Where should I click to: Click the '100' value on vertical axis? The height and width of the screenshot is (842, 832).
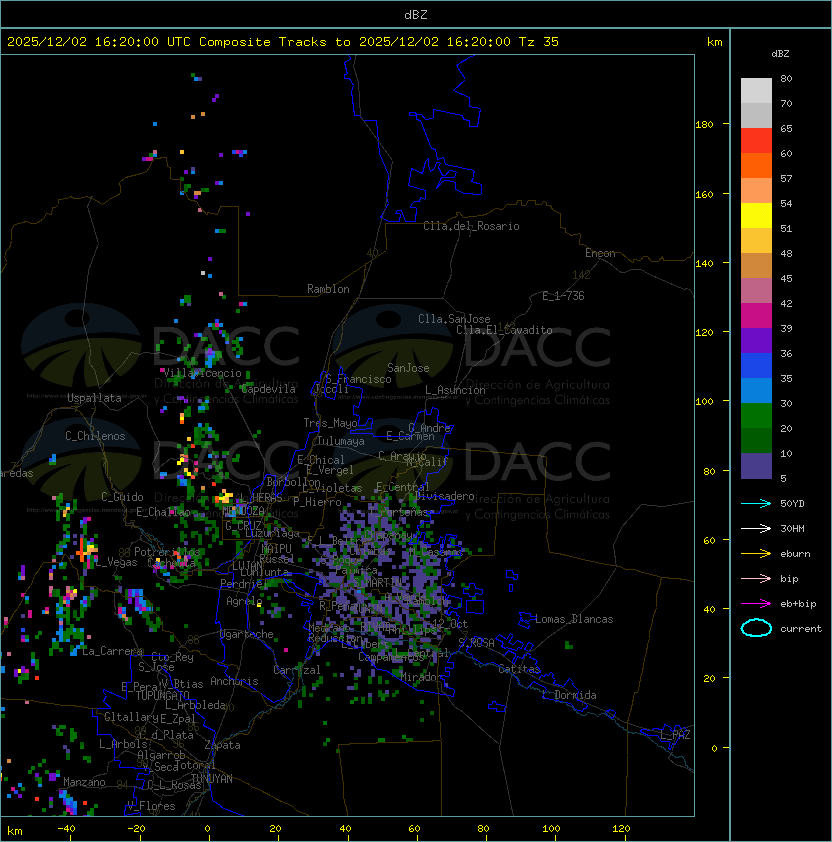(704, 402)
